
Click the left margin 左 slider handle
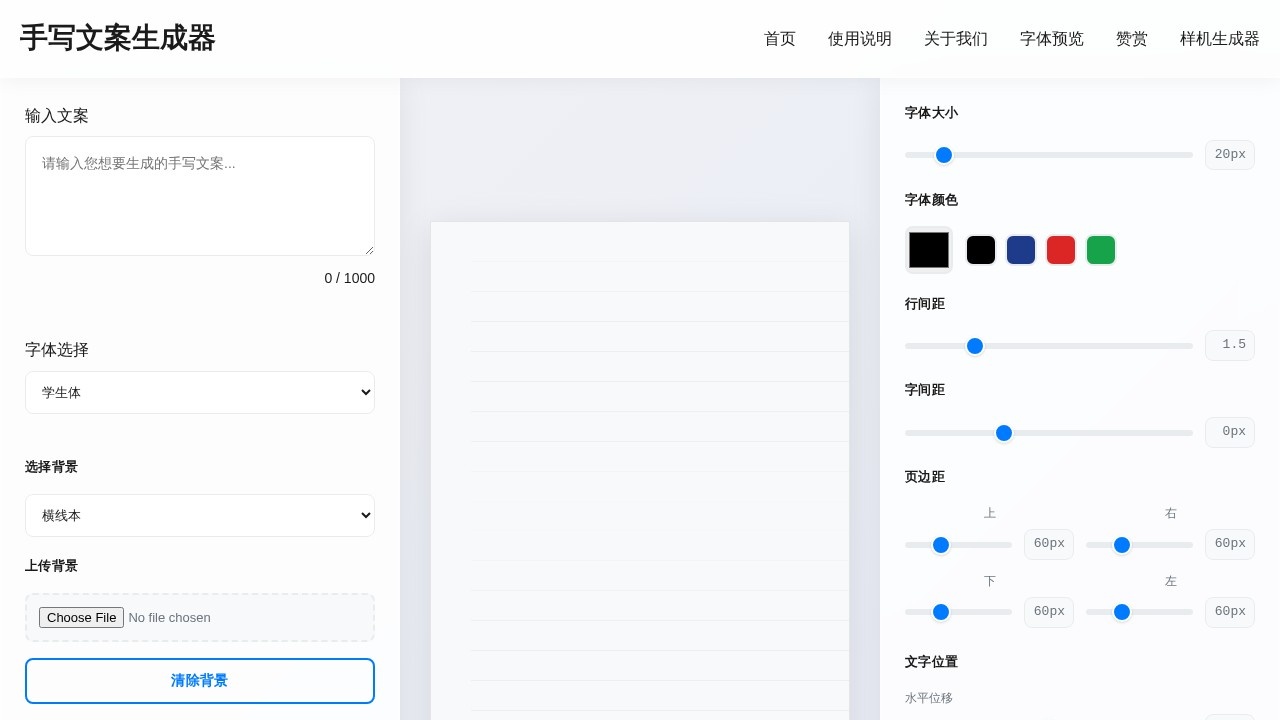(x=1122, y=612)
